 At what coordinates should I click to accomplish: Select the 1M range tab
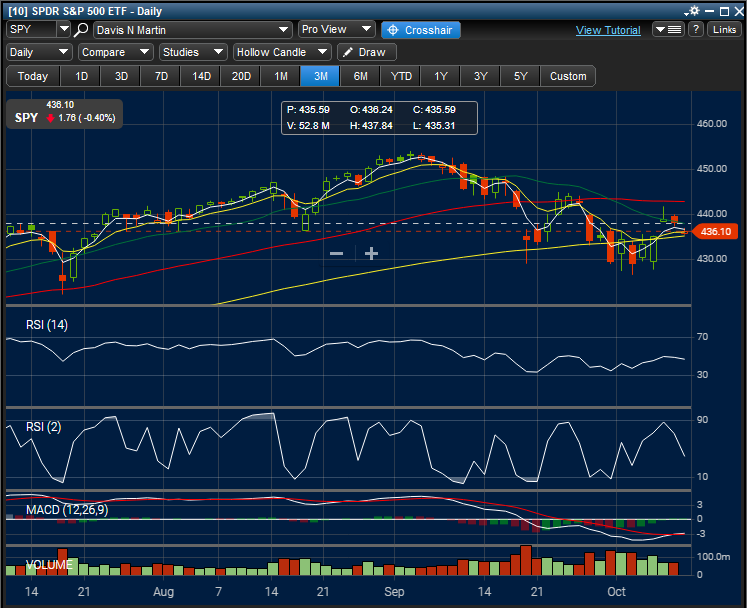pyautogui.click(x=281, y=76)
